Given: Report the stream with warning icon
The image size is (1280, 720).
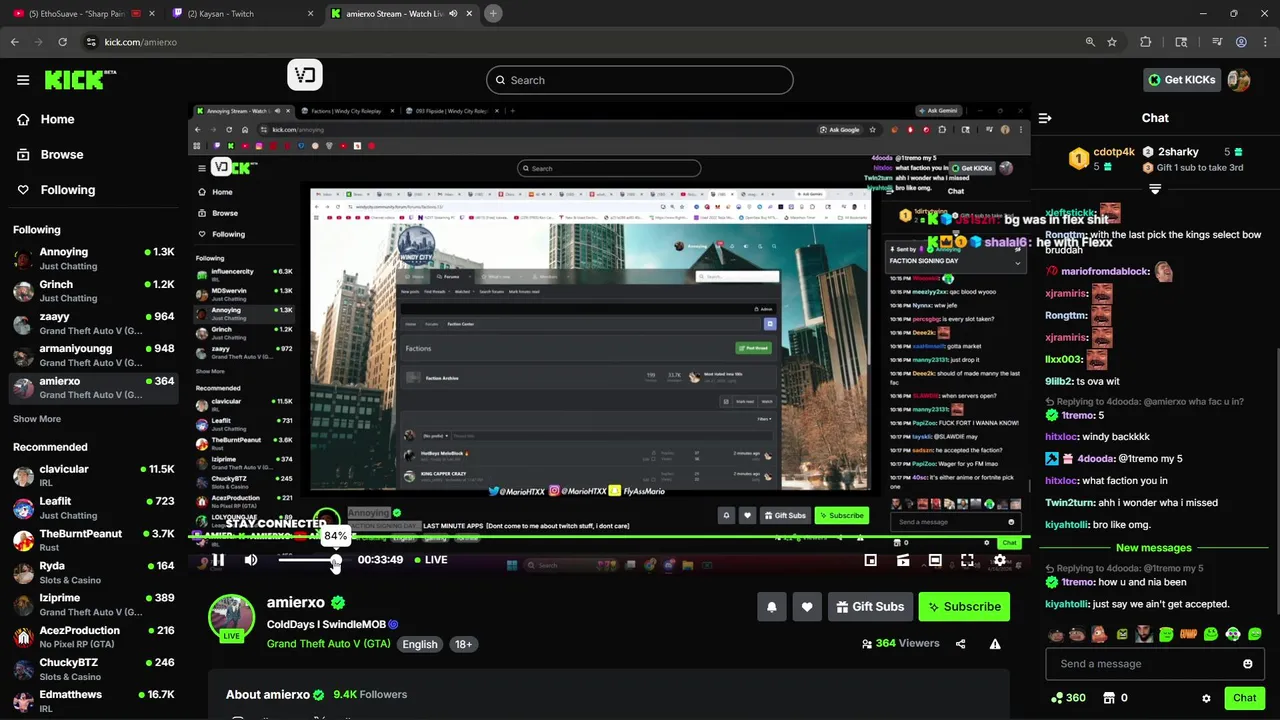Looking at the screenshot, I should point(995,644).
